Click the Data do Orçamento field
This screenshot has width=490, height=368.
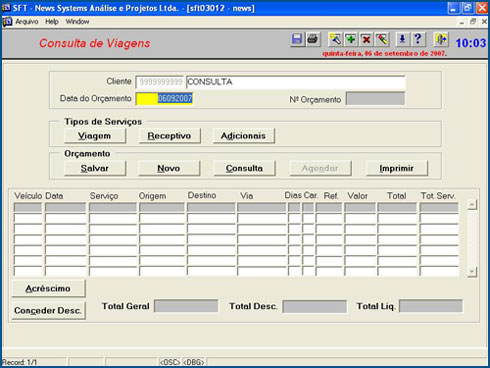pyautogui.click(x=164, y=99)
